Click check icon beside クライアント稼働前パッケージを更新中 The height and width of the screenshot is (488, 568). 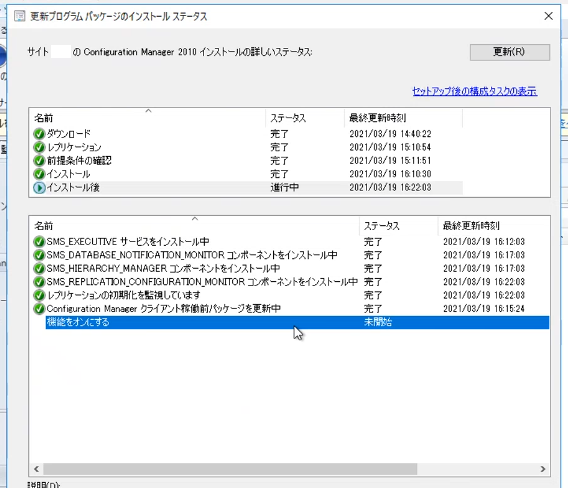pyautogui.click(x=39, y=309)
